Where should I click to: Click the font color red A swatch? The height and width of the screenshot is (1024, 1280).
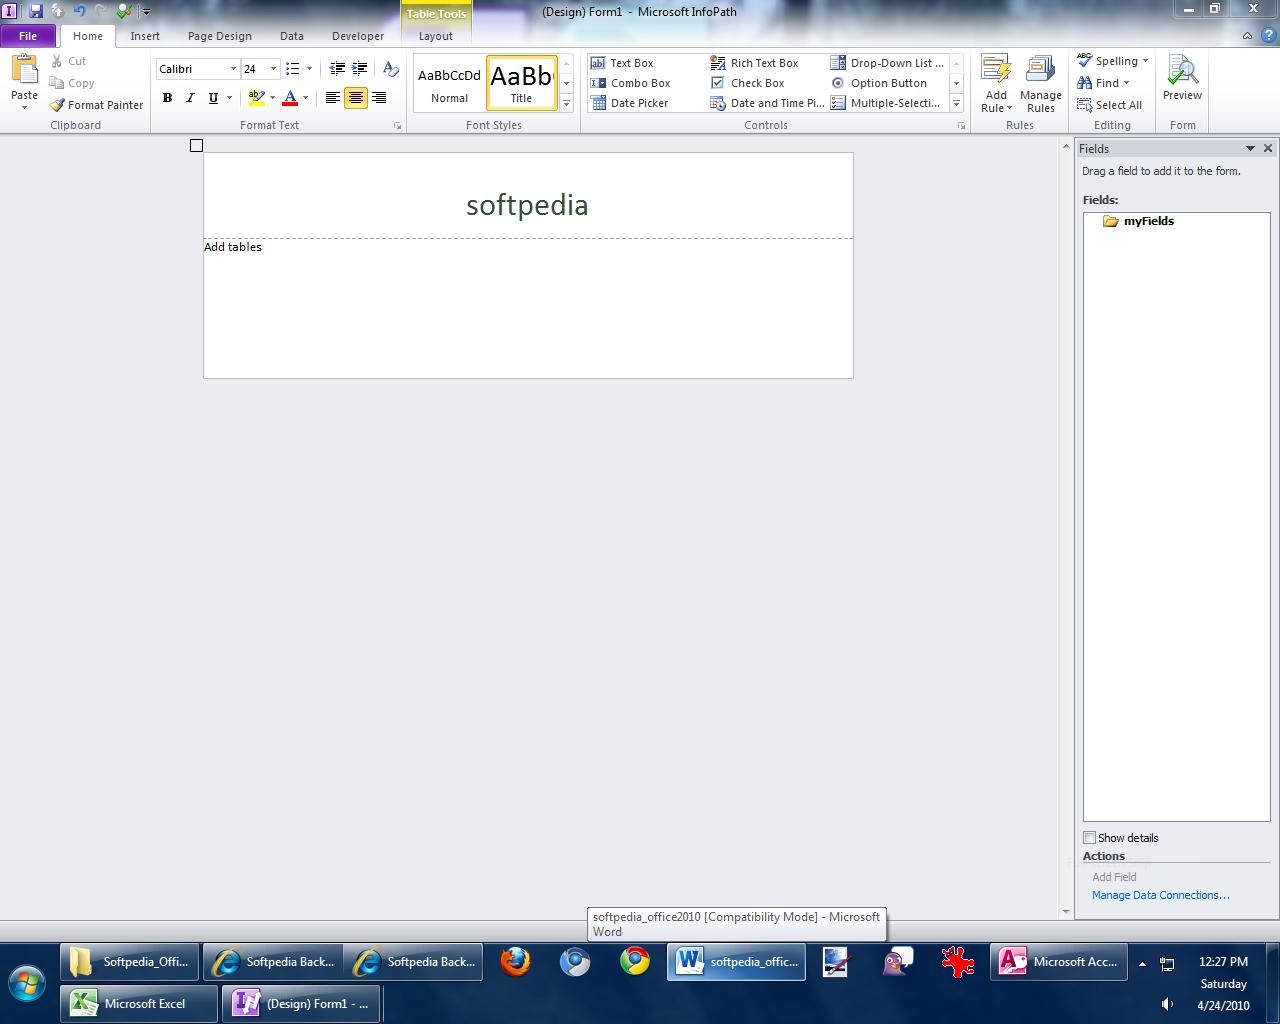tap(290, 98)
